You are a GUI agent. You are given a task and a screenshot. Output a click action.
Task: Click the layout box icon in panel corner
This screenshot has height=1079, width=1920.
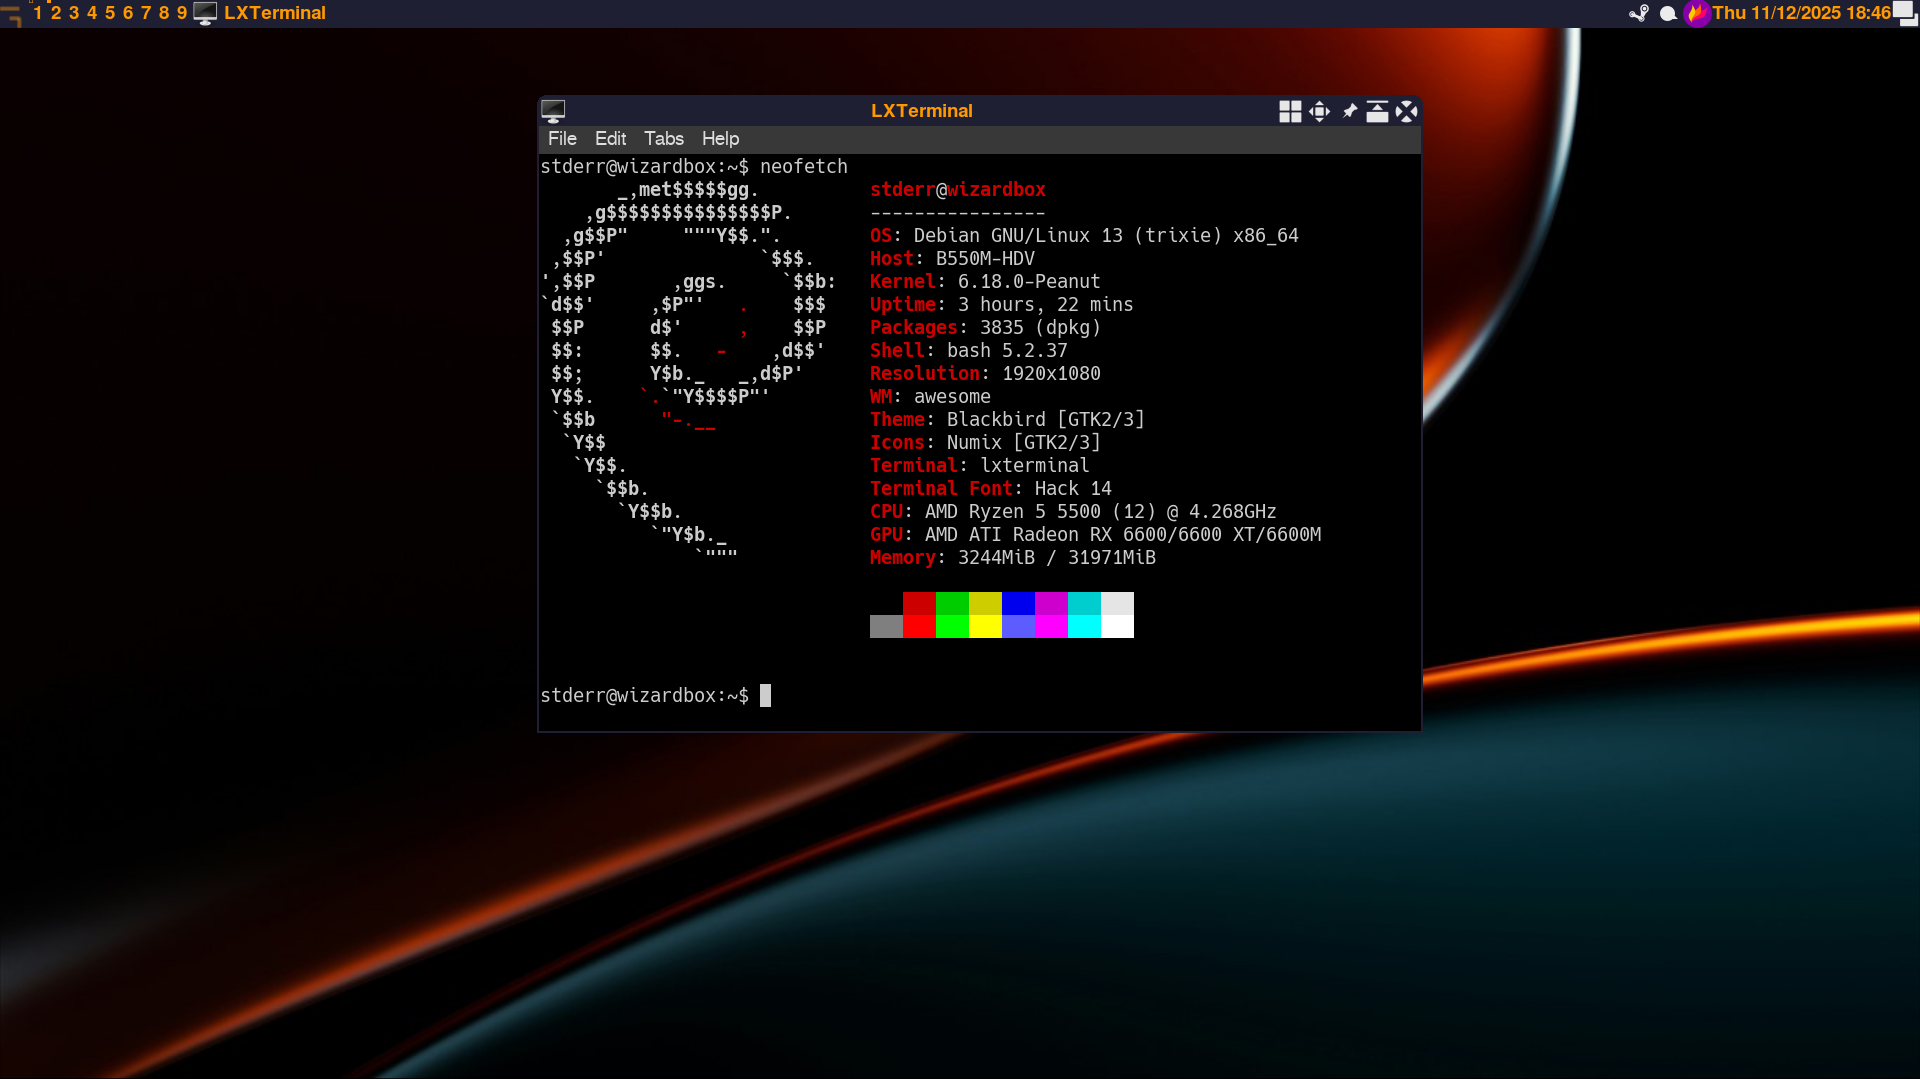(1906, 13)
